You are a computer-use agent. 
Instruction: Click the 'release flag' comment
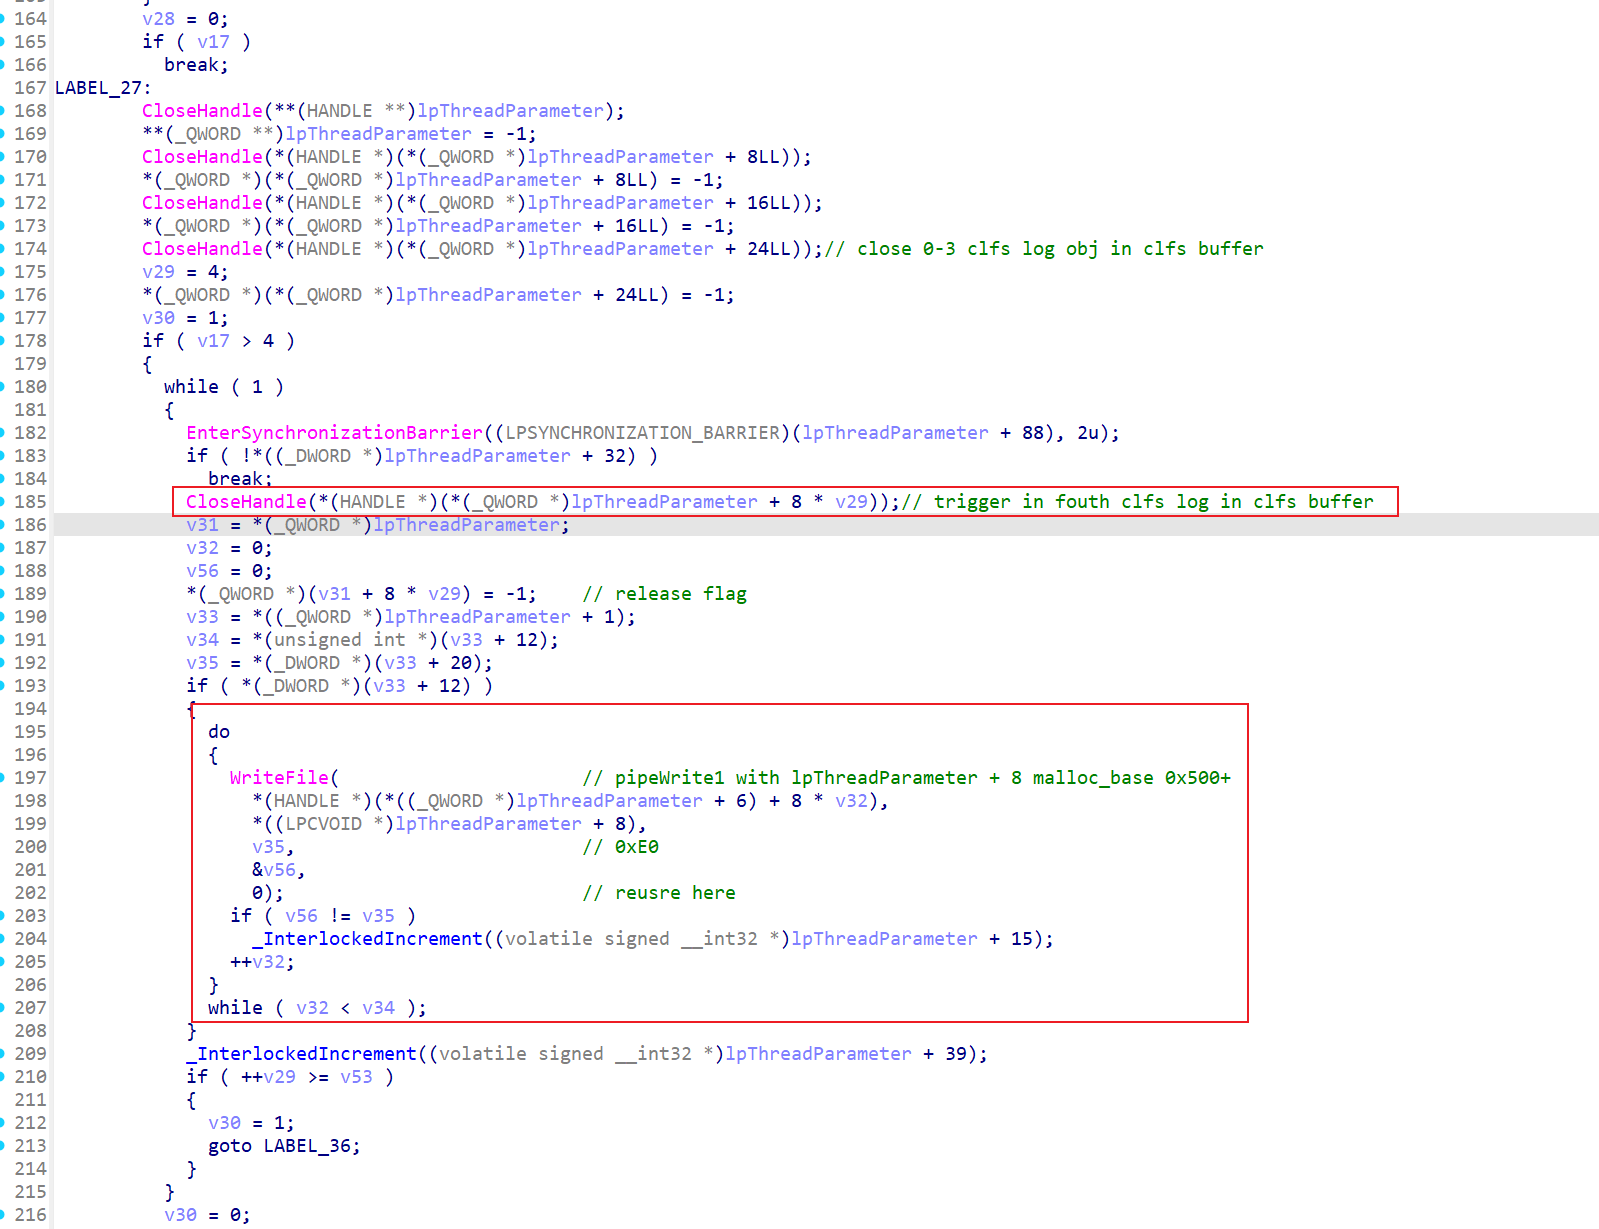[679, 594]
